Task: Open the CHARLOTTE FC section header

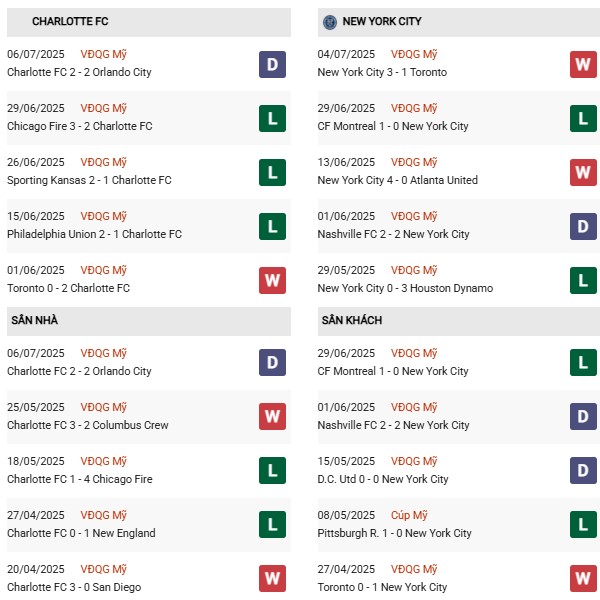Action: coord(71,22)
